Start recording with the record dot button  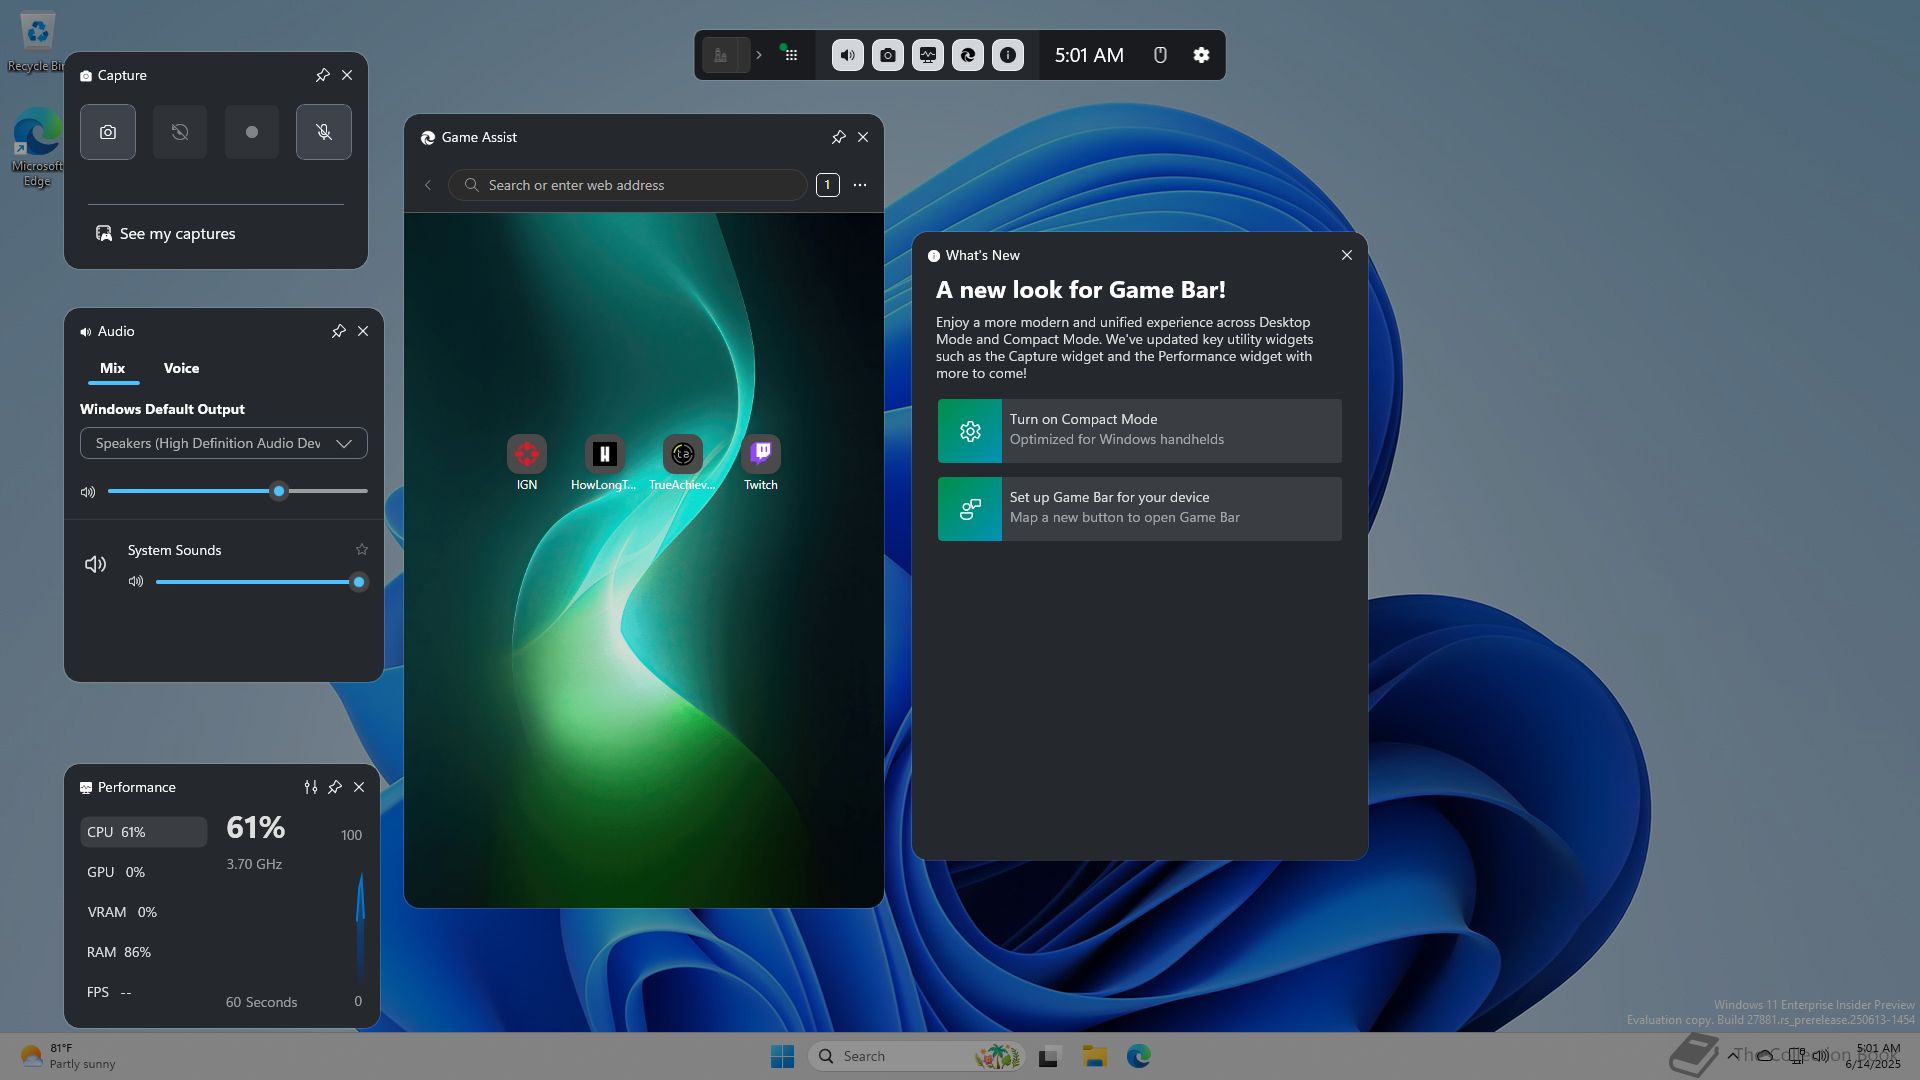[252, 132]
